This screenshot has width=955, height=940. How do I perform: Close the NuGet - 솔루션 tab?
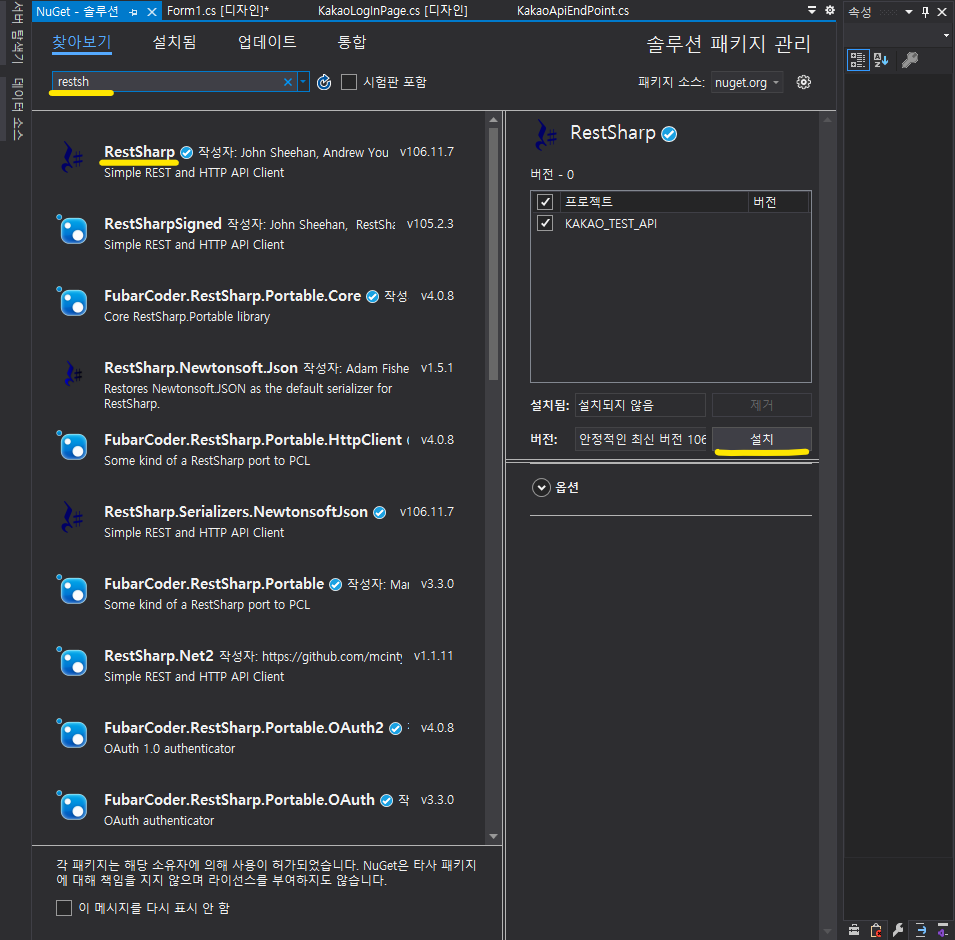click(x=152, y=12)
